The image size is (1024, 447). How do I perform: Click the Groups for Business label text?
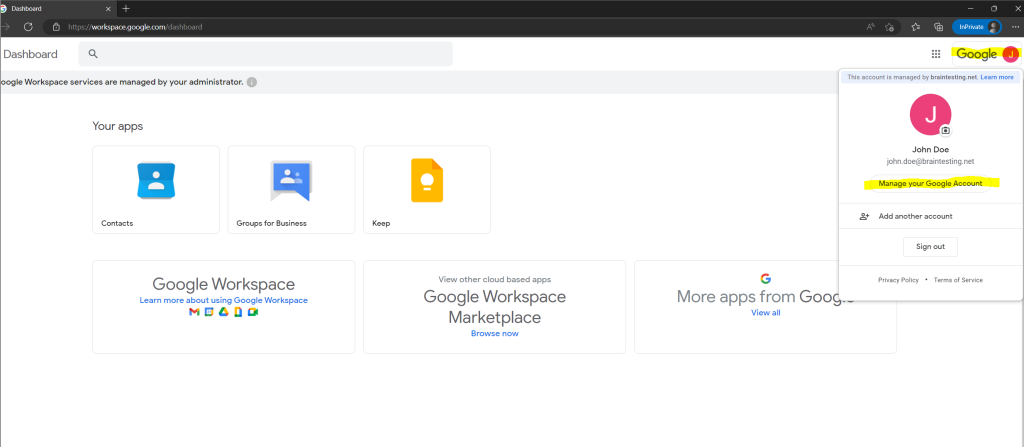[272, 224]
